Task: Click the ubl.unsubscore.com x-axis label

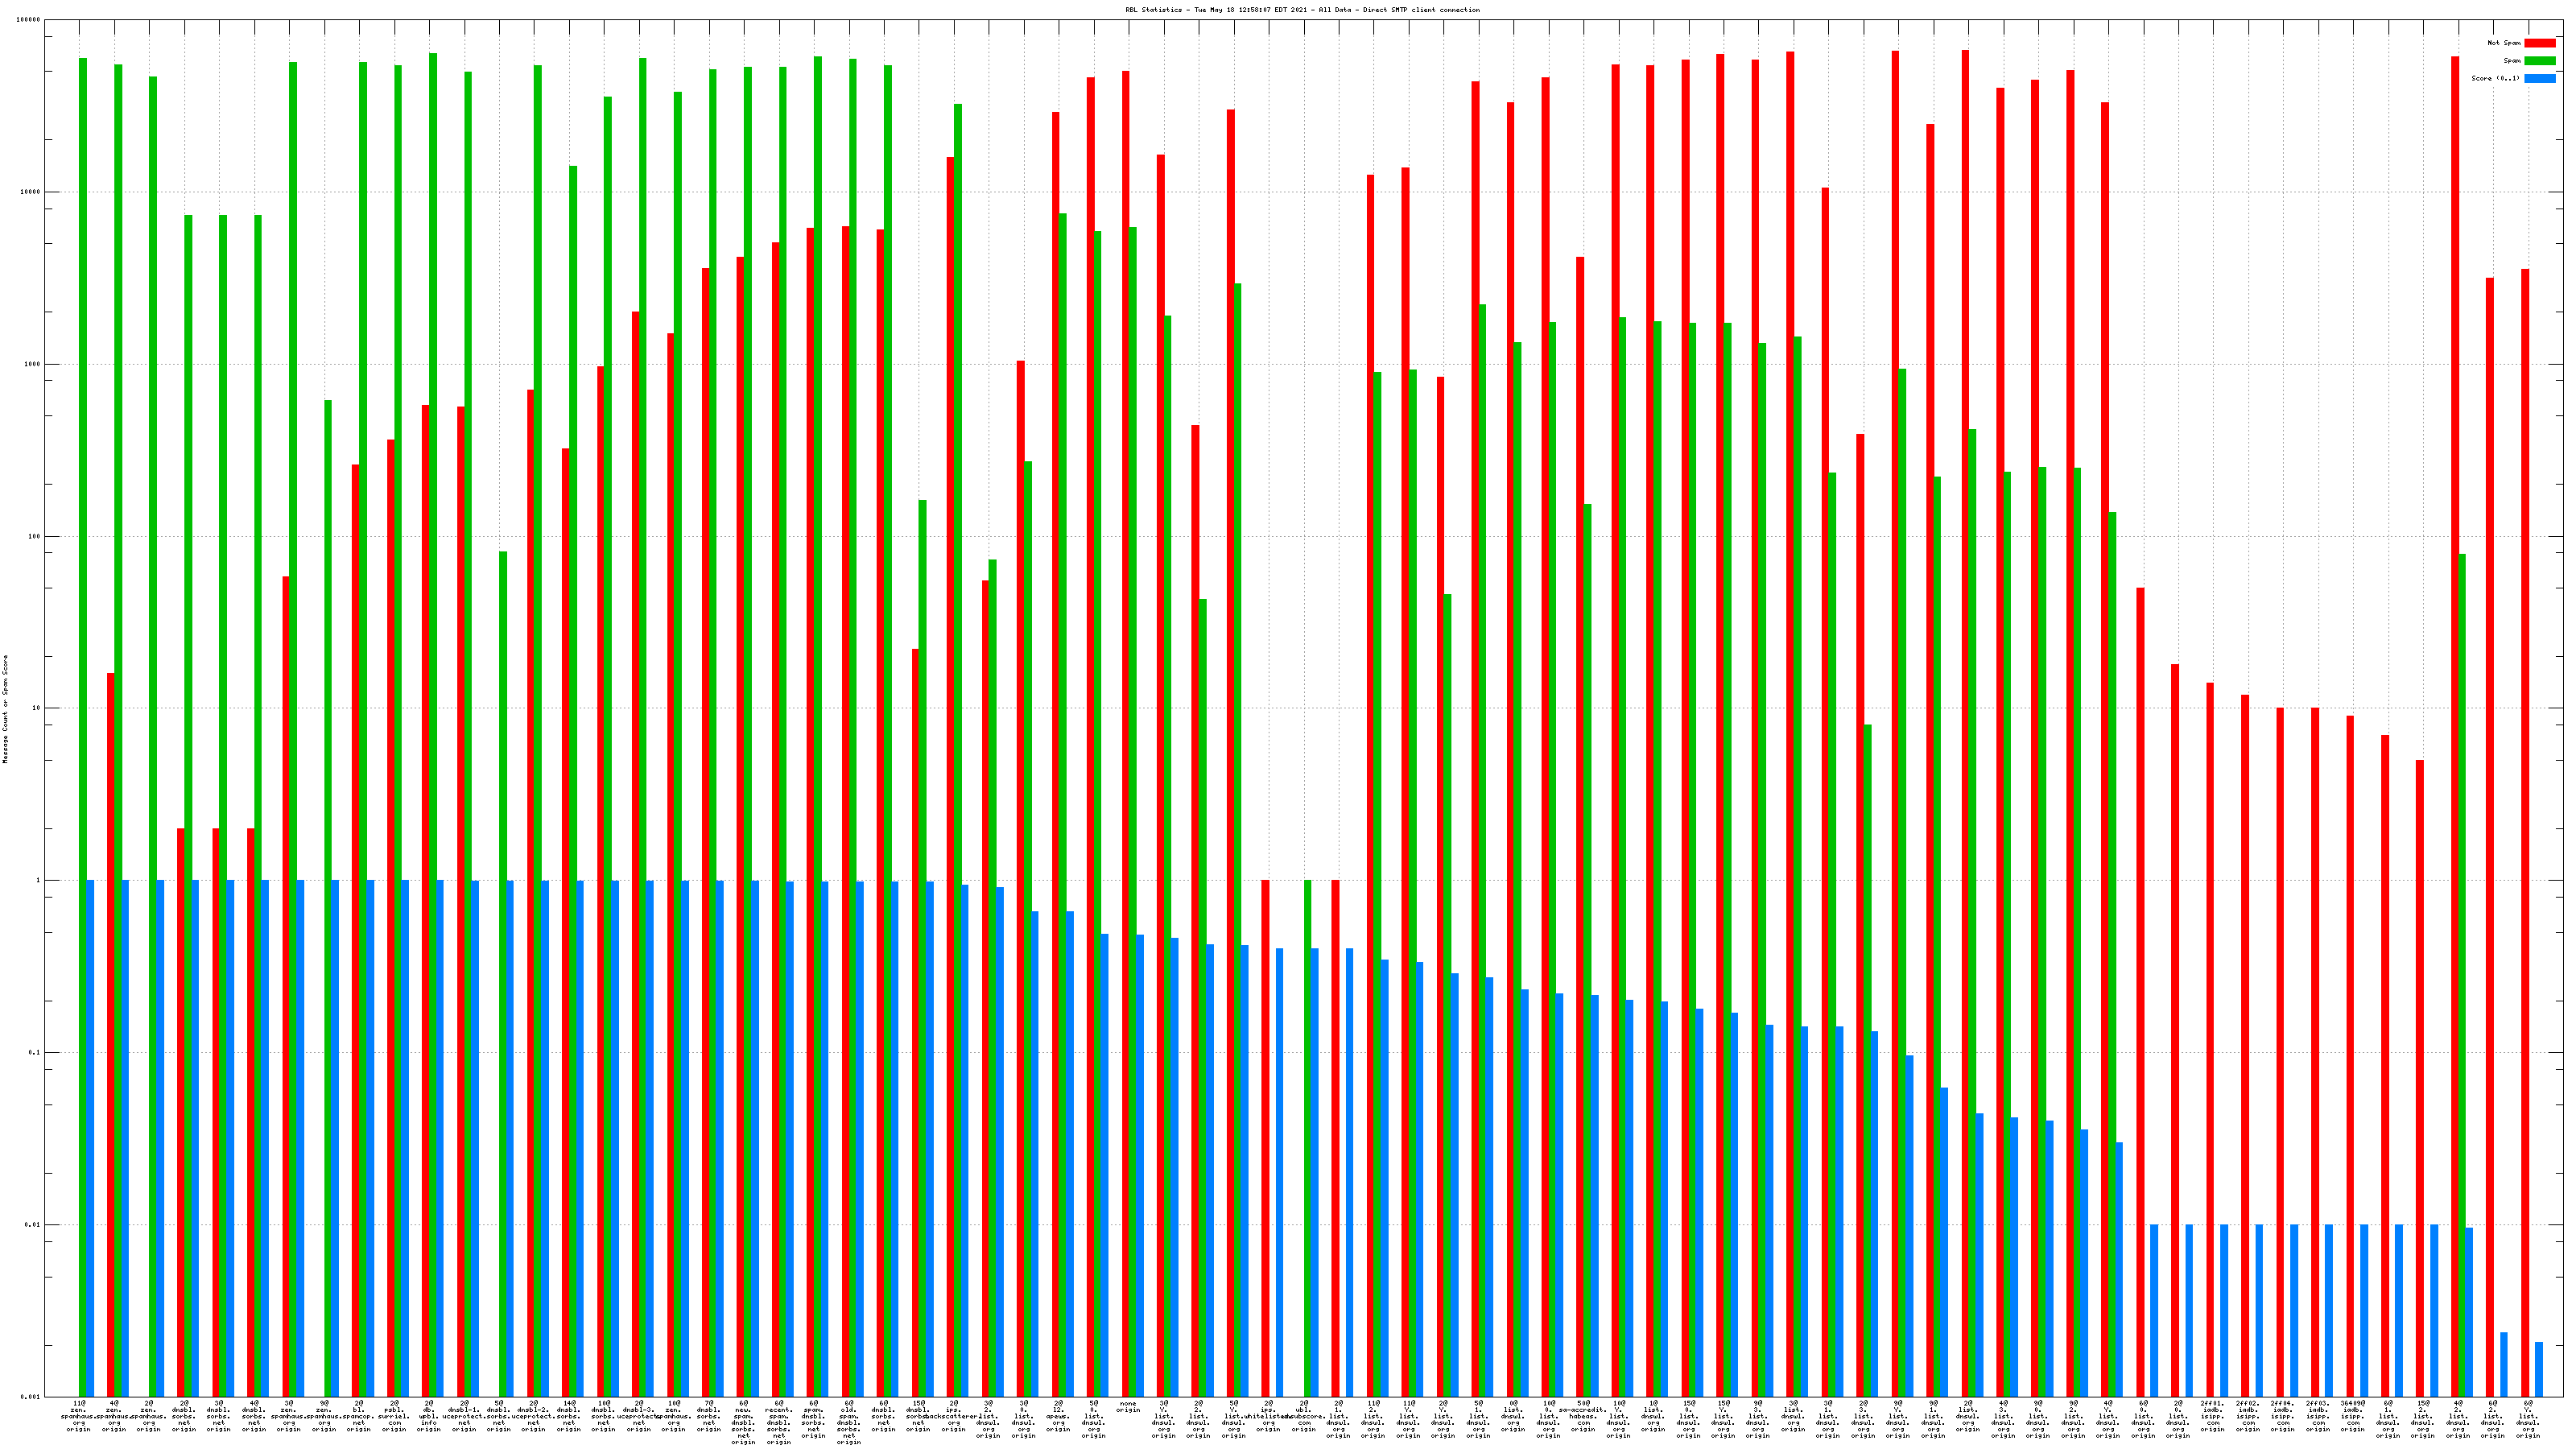Action: click(1303, 1416)
